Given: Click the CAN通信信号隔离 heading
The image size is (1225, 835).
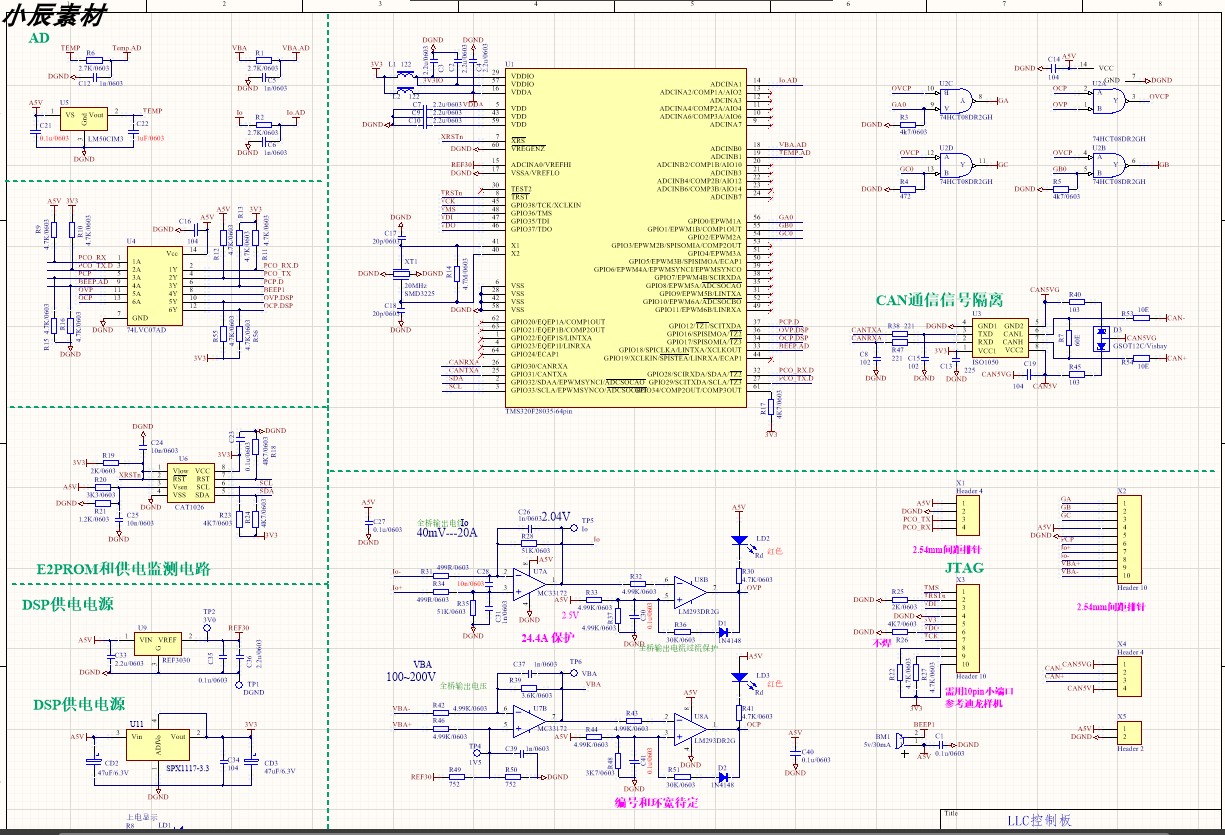Looking at the screenshot, I should pyautogui.click(x=939, y=300).
